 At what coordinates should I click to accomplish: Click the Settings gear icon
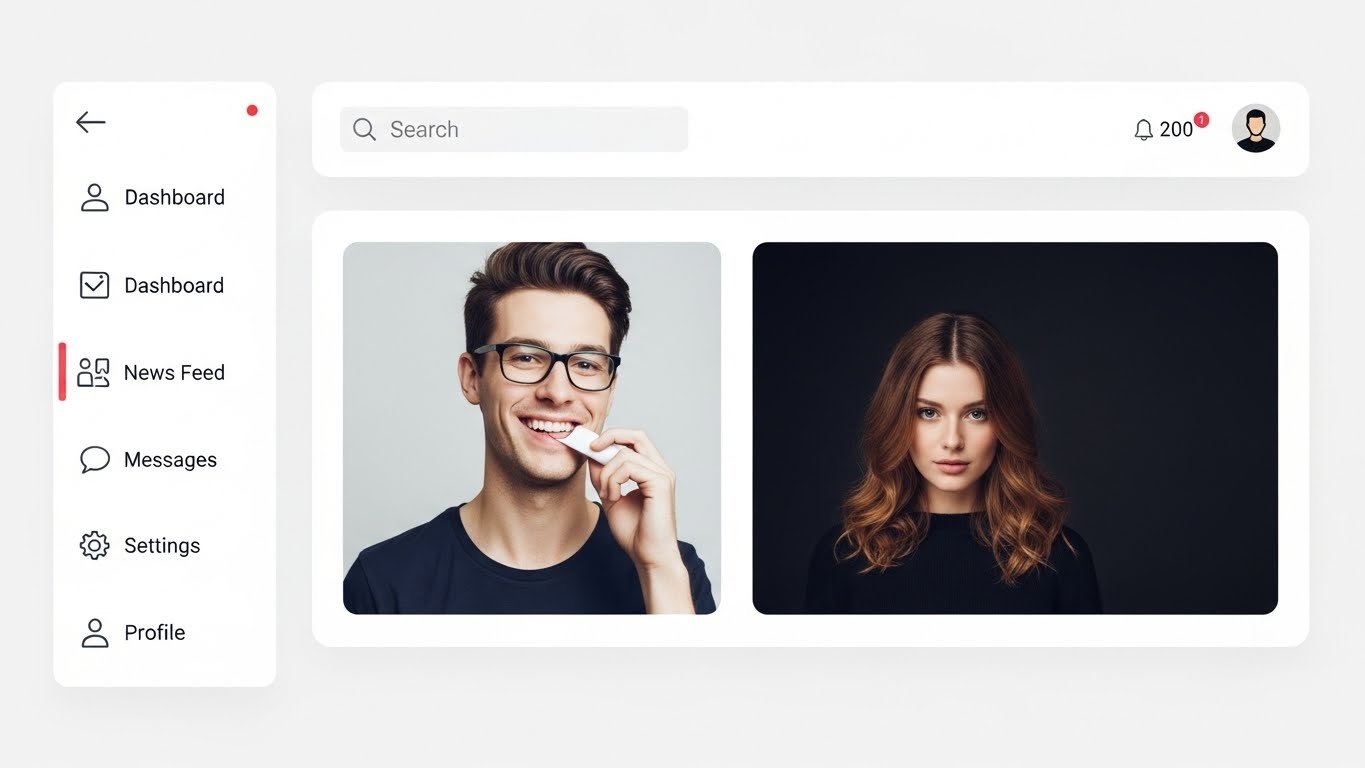click(94, 545)
